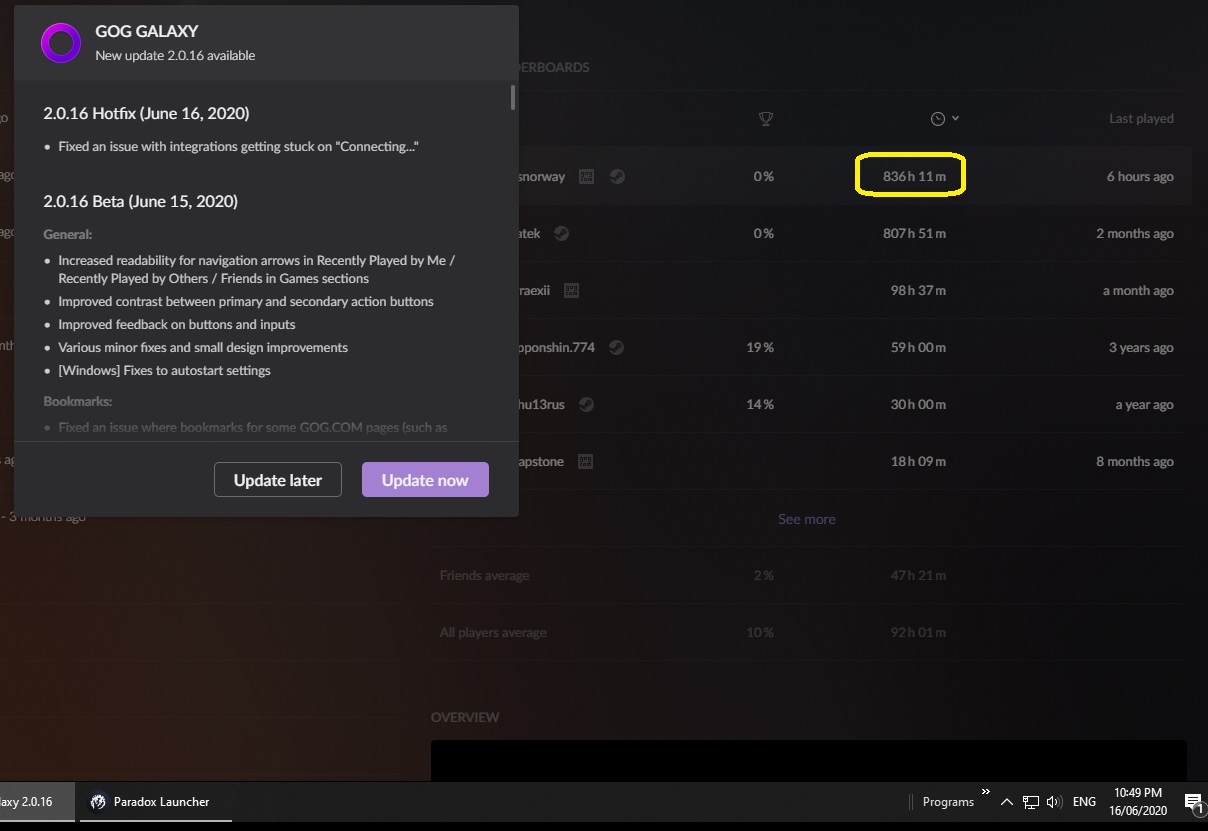Image resolution: width=1208 pixels, height=831 pixels.
Task: Click the 6 hours ago last played cell
Action: coord(1140,177)
